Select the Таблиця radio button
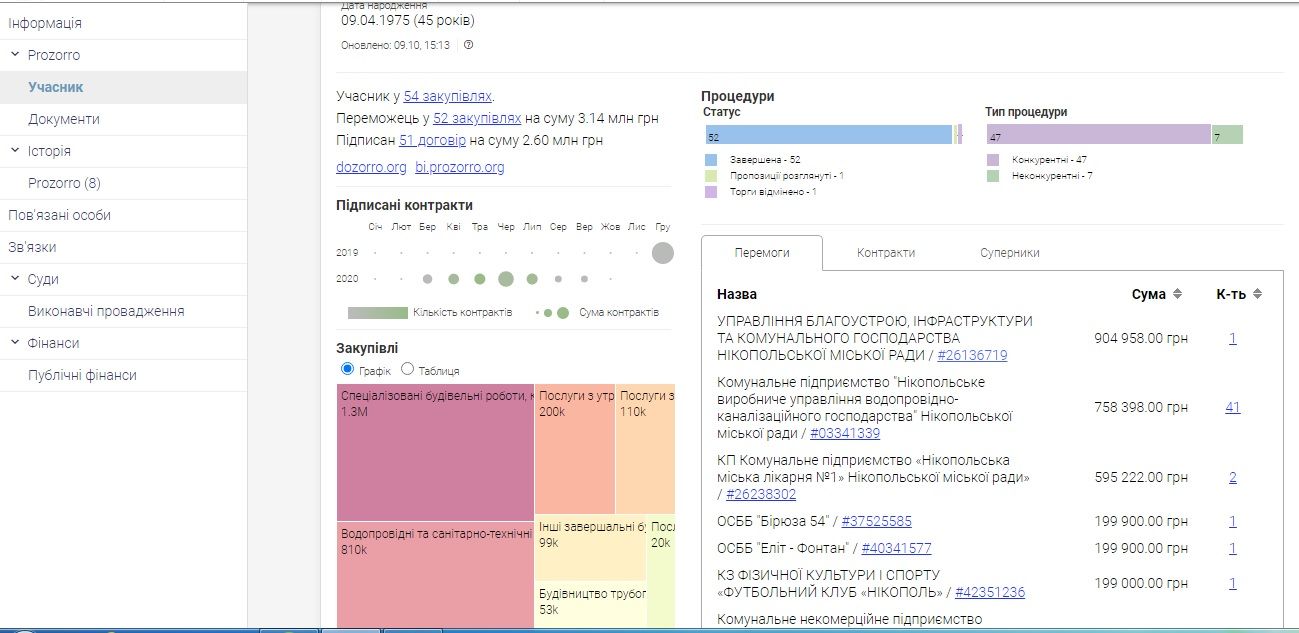1299x633 pixels. 407,369
